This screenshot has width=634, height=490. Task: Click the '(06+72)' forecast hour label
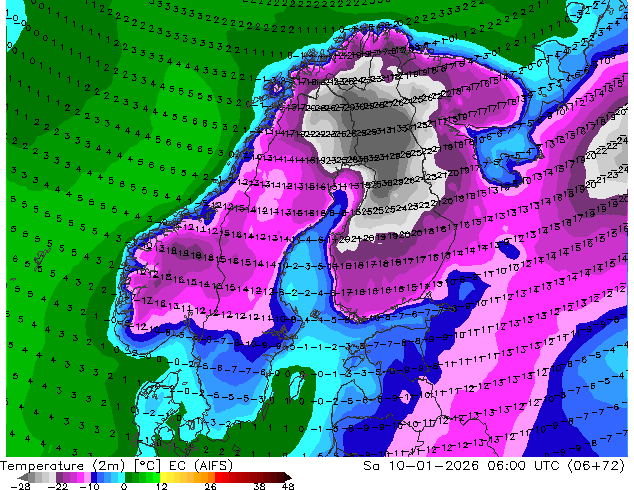tap(596, 466)
